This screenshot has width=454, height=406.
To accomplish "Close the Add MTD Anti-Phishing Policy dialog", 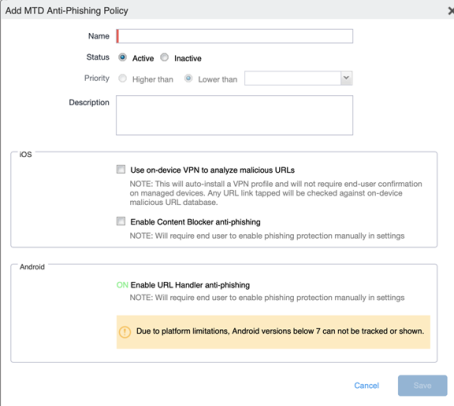I will 451,11.
